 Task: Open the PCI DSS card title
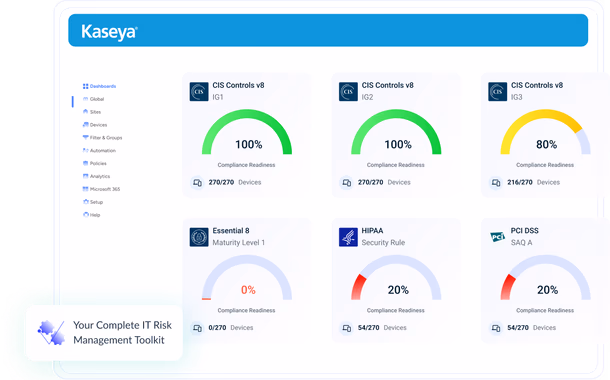click(x=524, y=231)
